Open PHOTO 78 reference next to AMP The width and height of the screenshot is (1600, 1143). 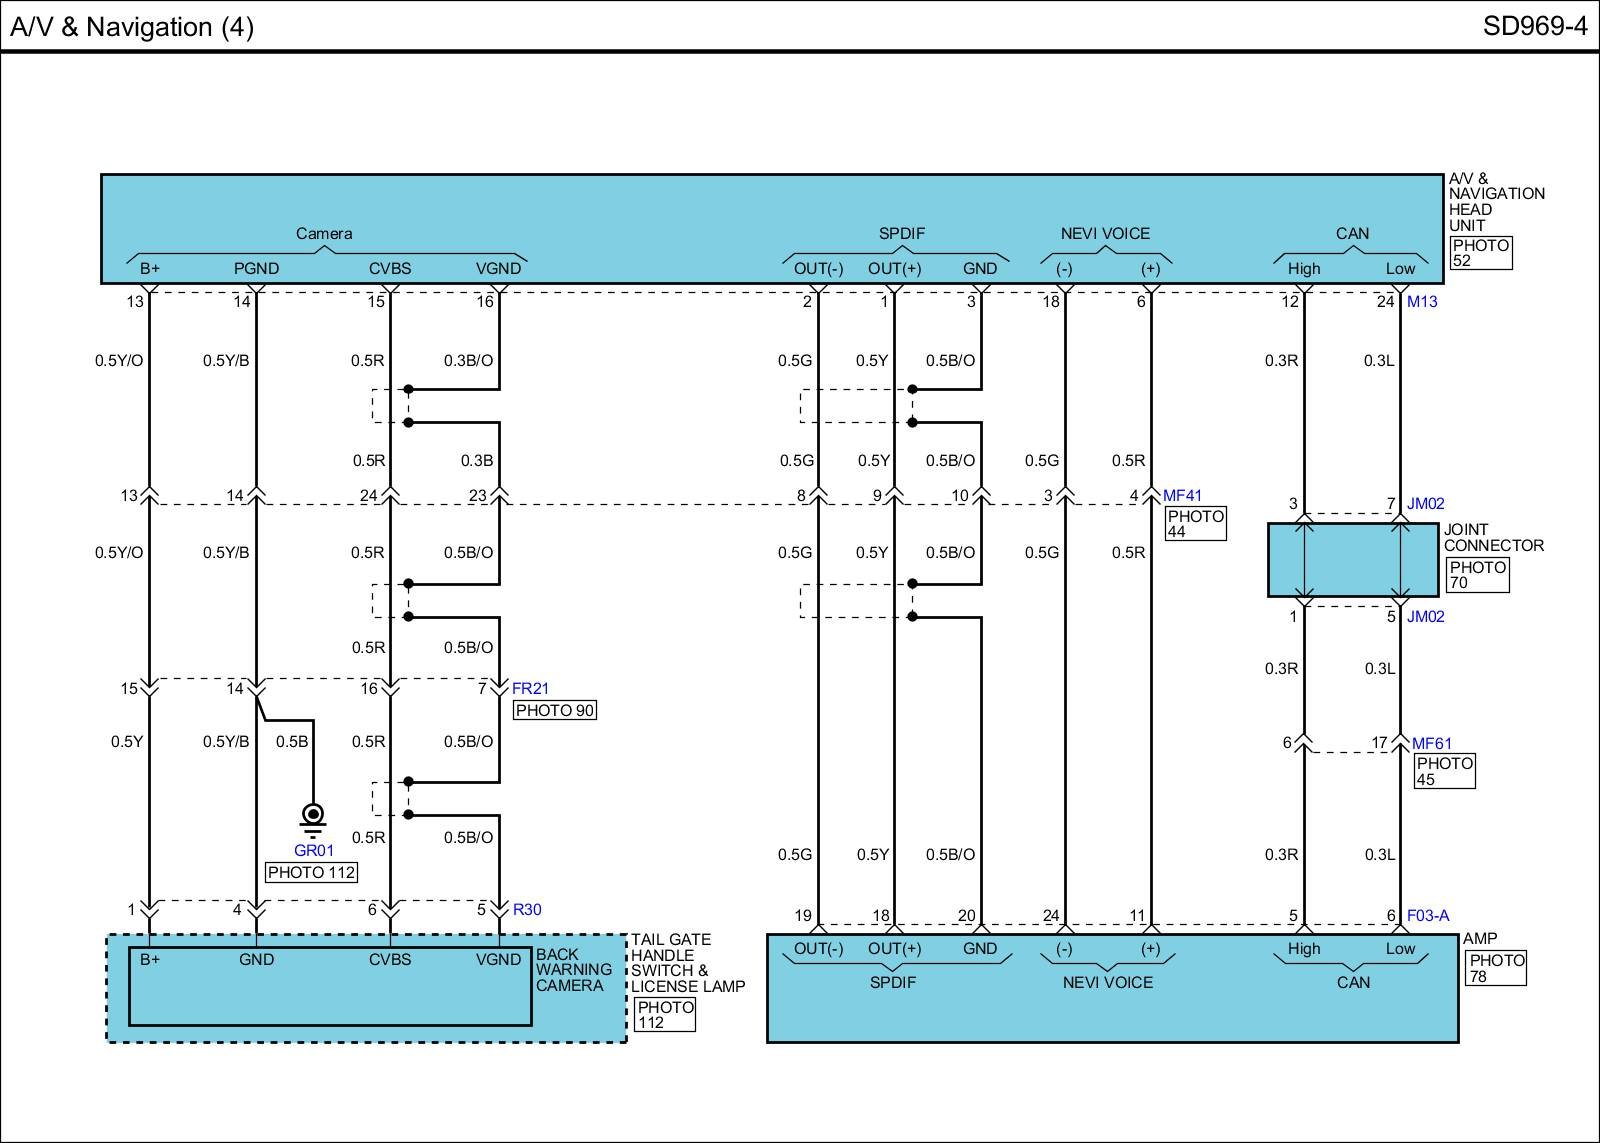pyautogui.click(x=1496, y=968)
